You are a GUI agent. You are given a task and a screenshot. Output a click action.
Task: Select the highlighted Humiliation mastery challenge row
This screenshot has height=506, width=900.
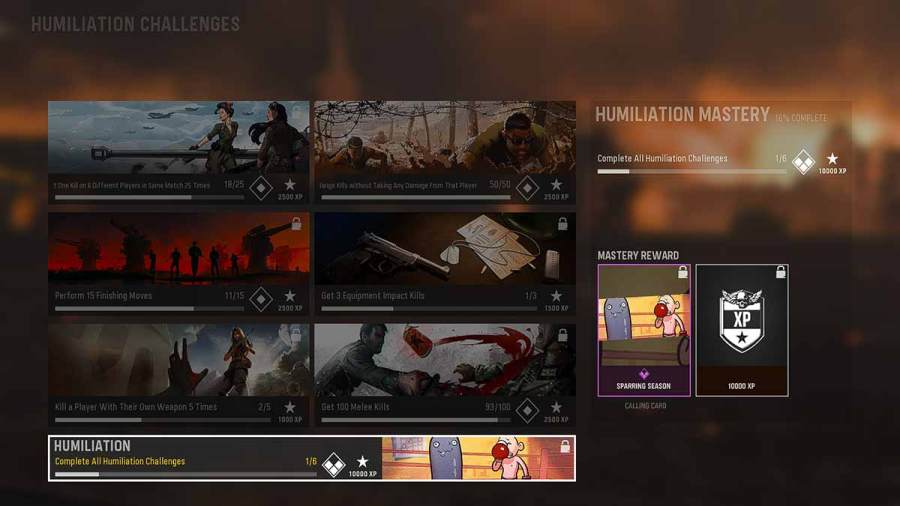[x=311, y=458]
